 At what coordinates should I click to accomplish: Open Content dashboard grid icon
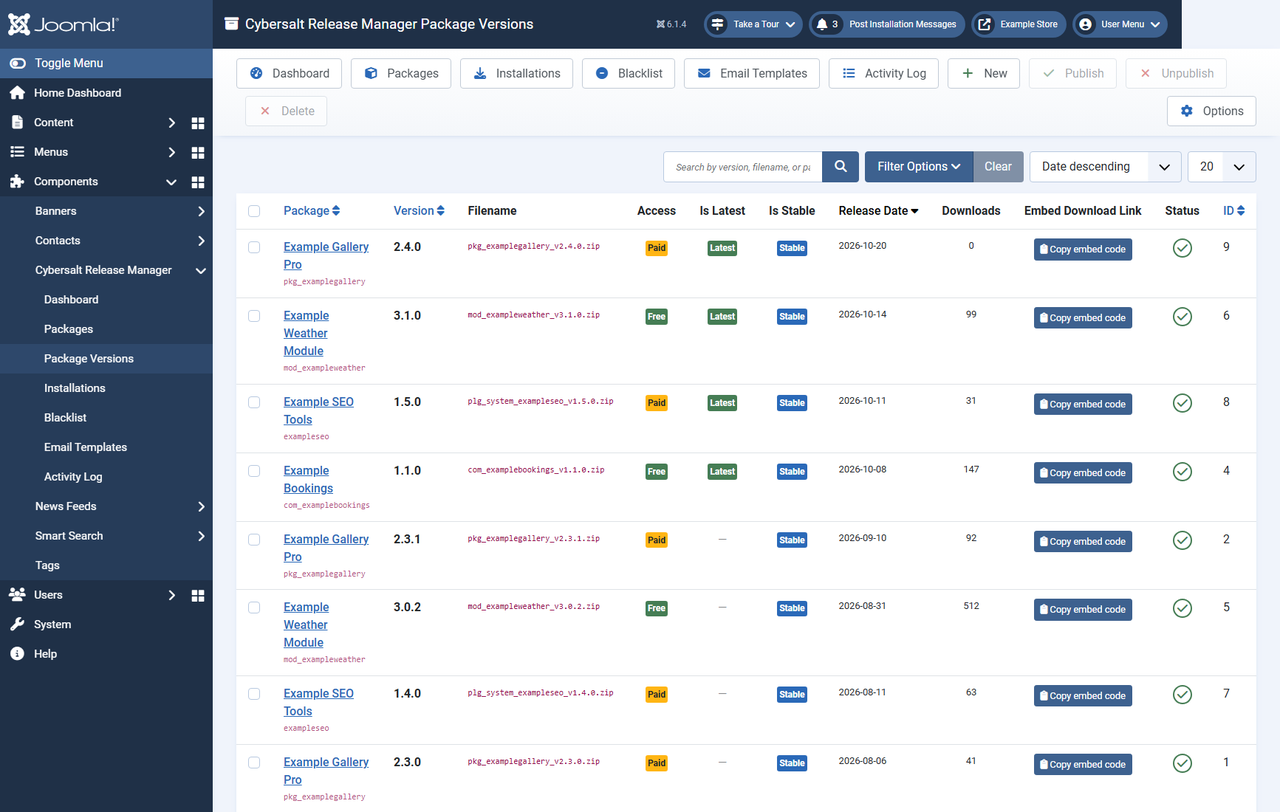198,123
